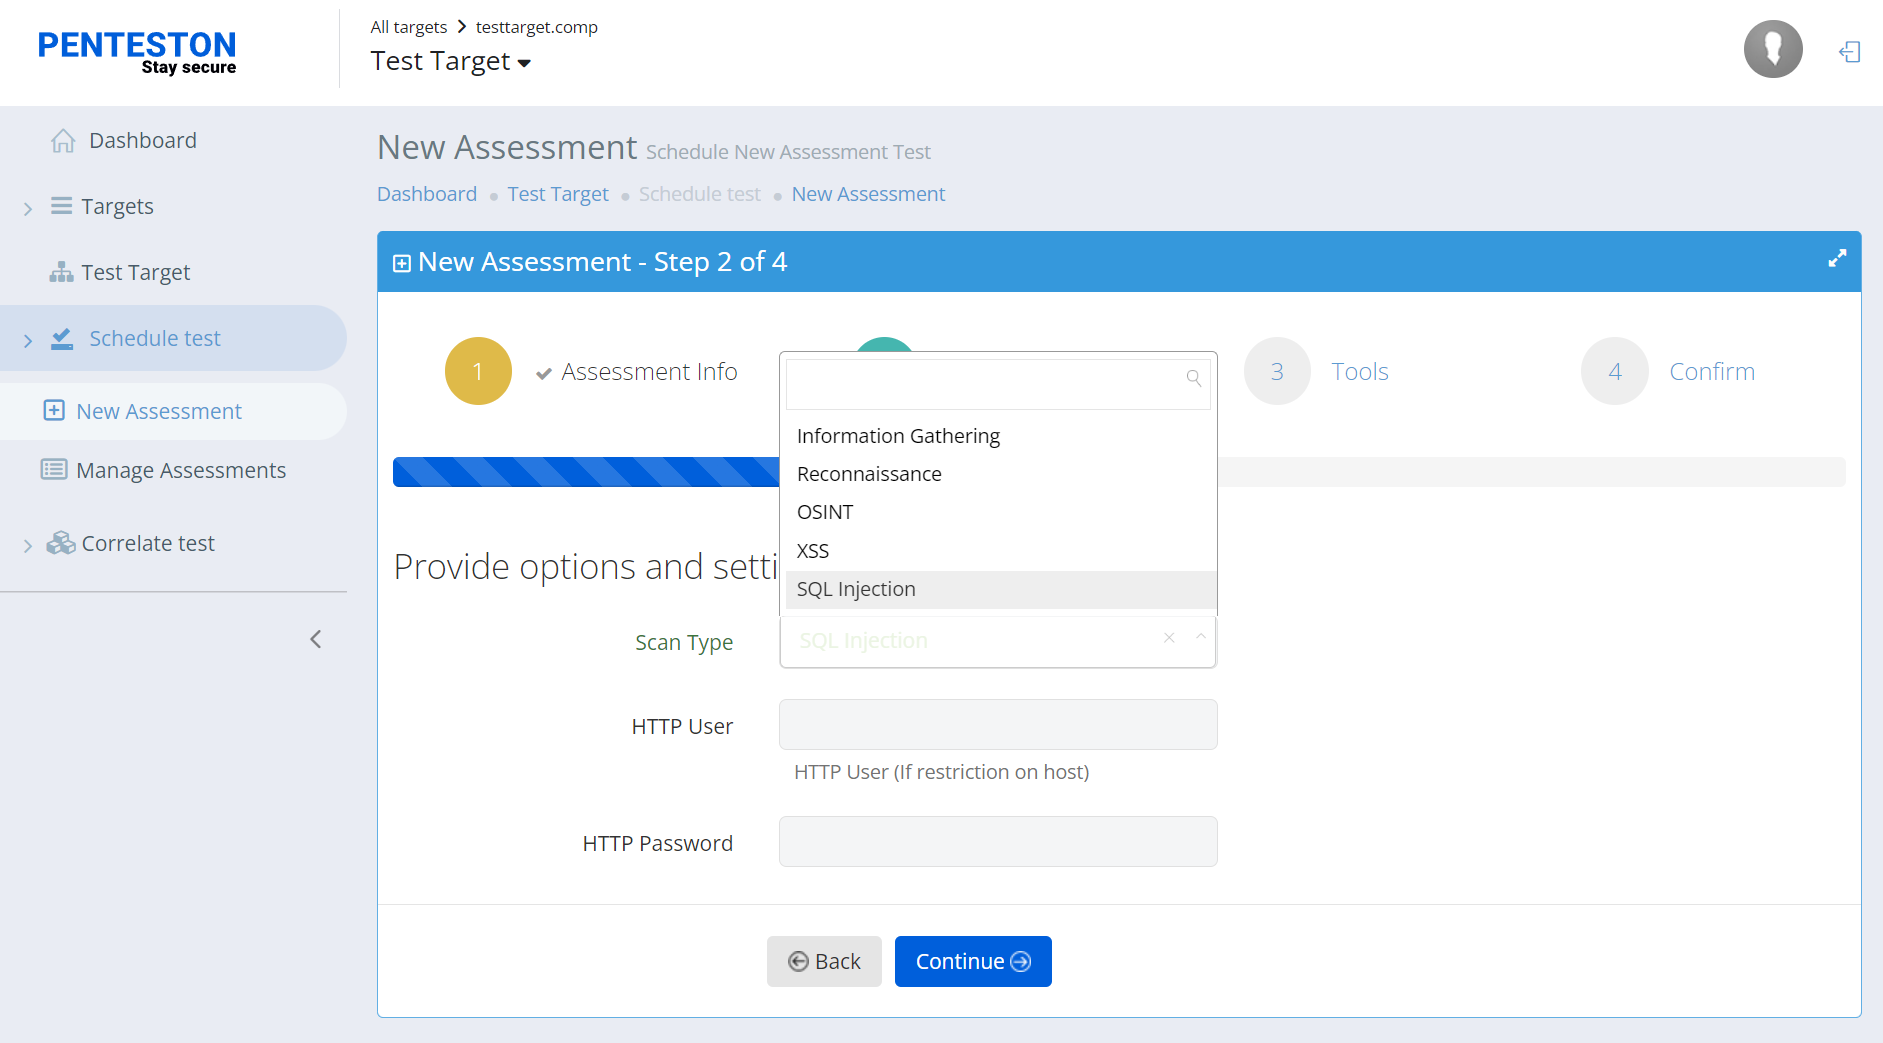Image resolution: width=1883 pixels, height=1043 pixels.
Task: Collapse sidebar with left chevron
Action: click(x=316, y=639)
